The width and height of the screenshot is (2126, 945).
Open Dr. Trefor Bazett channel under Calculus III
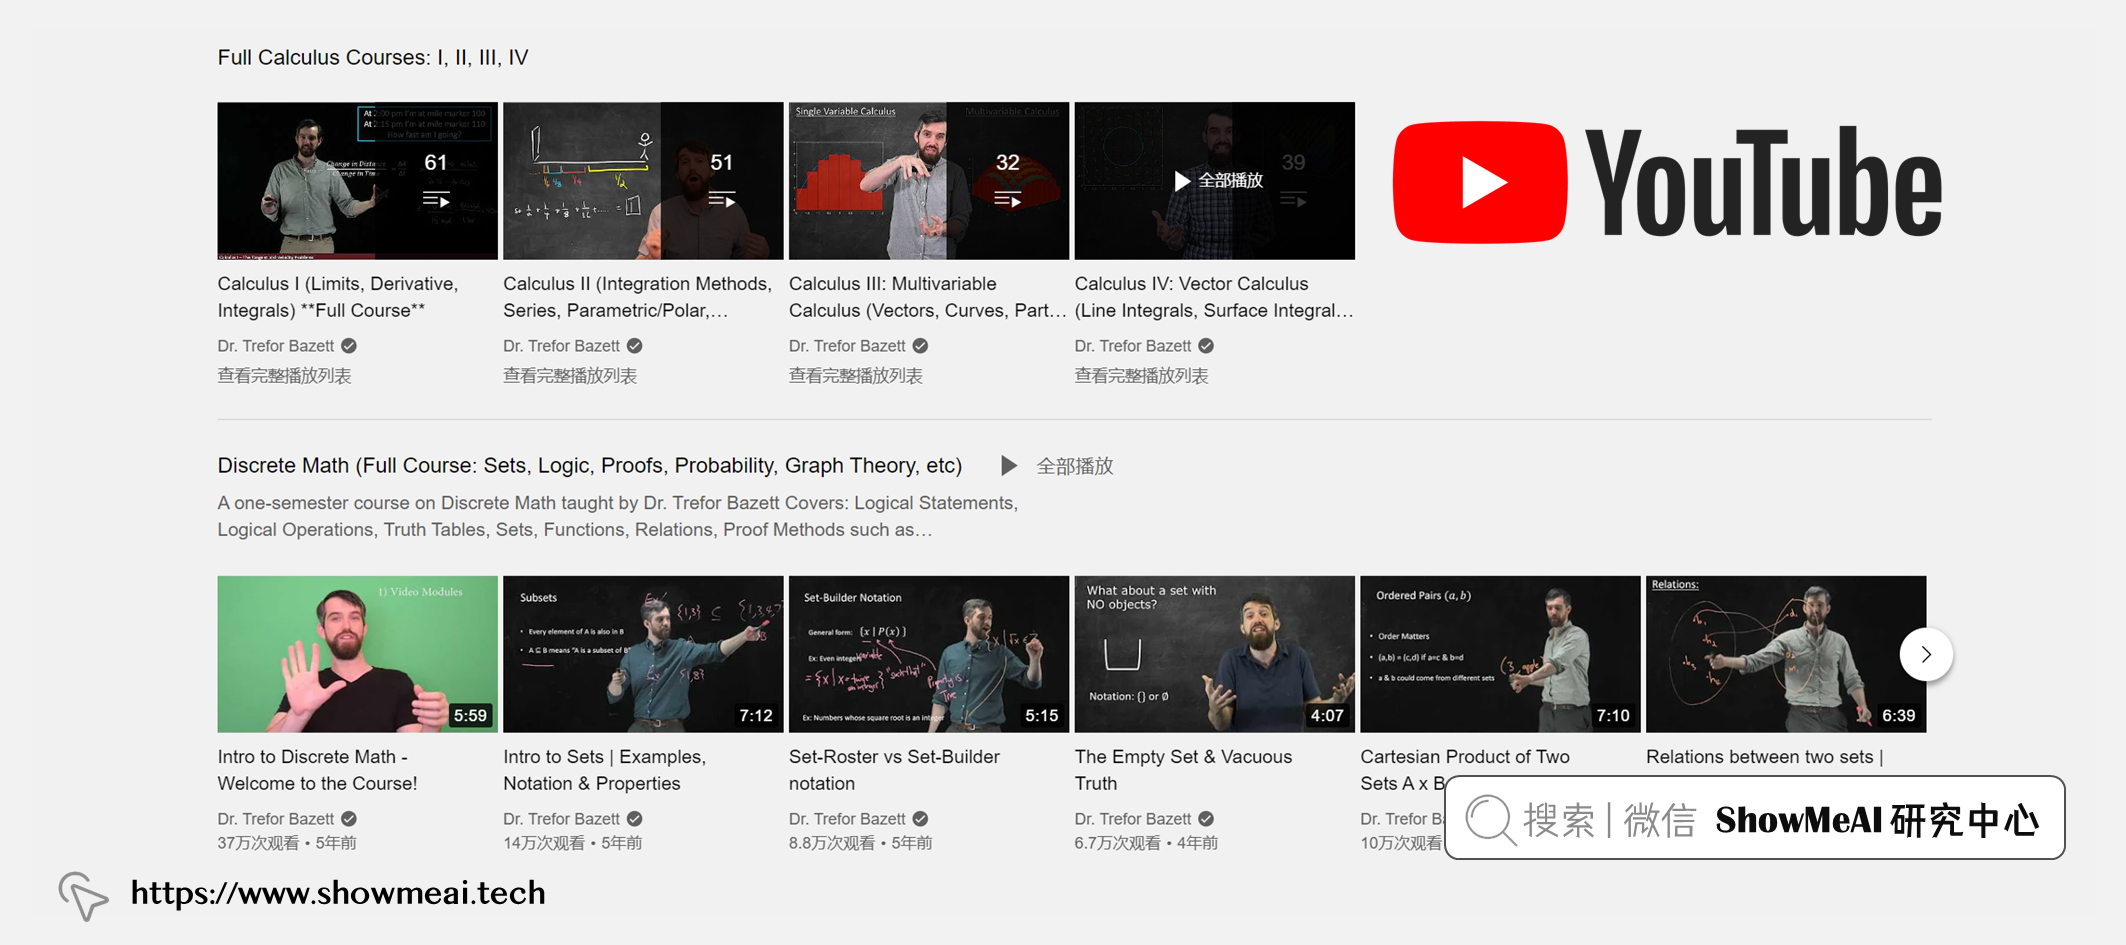point(847,346)
